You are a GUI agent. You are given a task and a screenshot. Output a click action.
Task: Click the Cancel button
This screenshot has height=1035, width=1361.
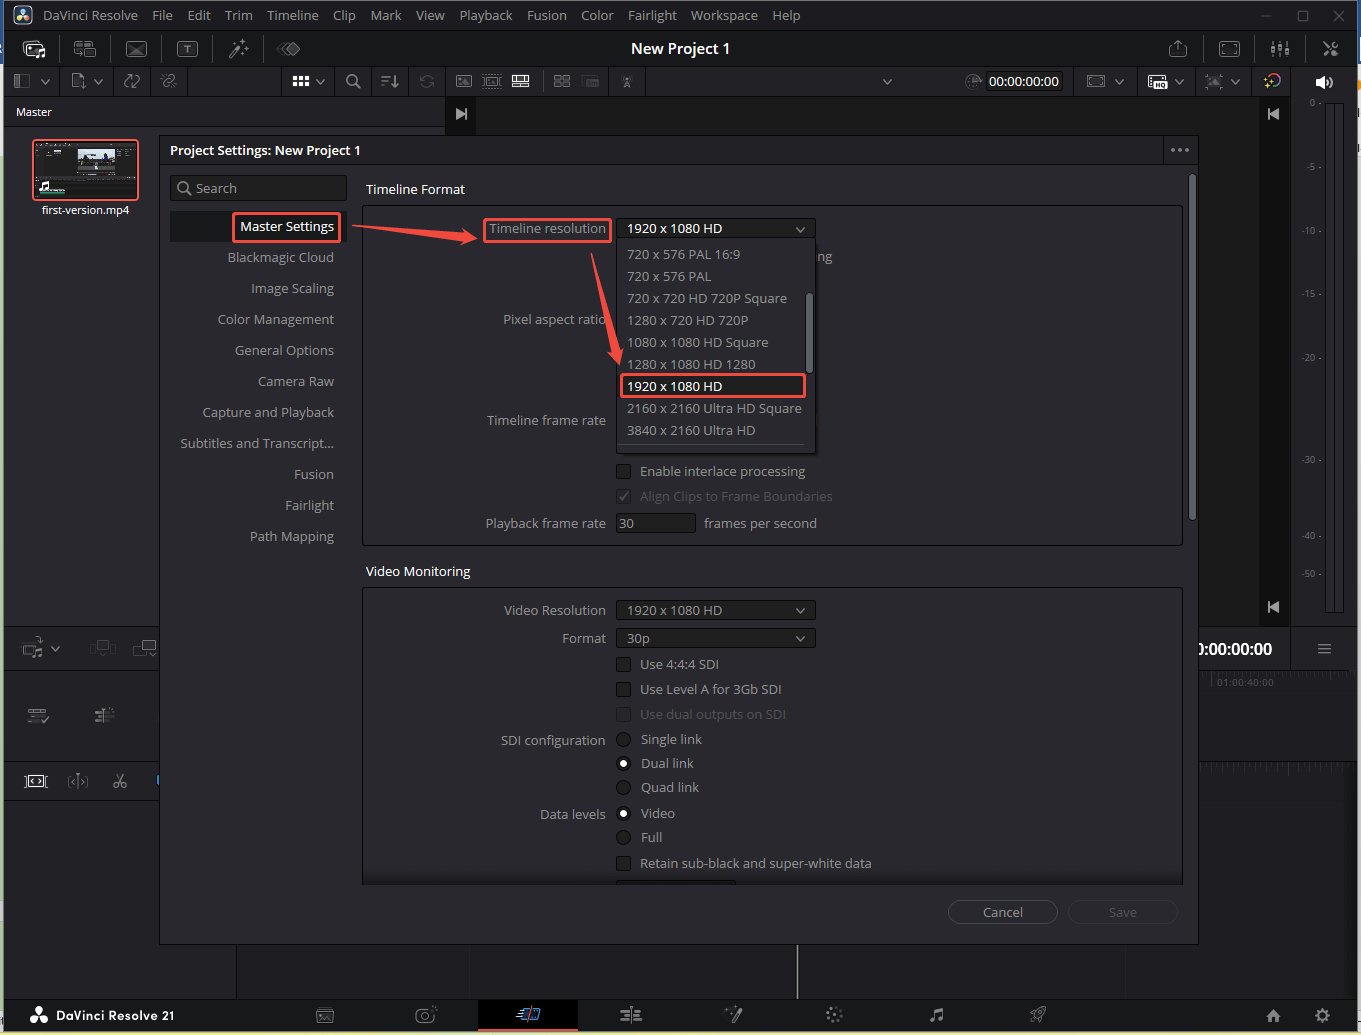1003,913
